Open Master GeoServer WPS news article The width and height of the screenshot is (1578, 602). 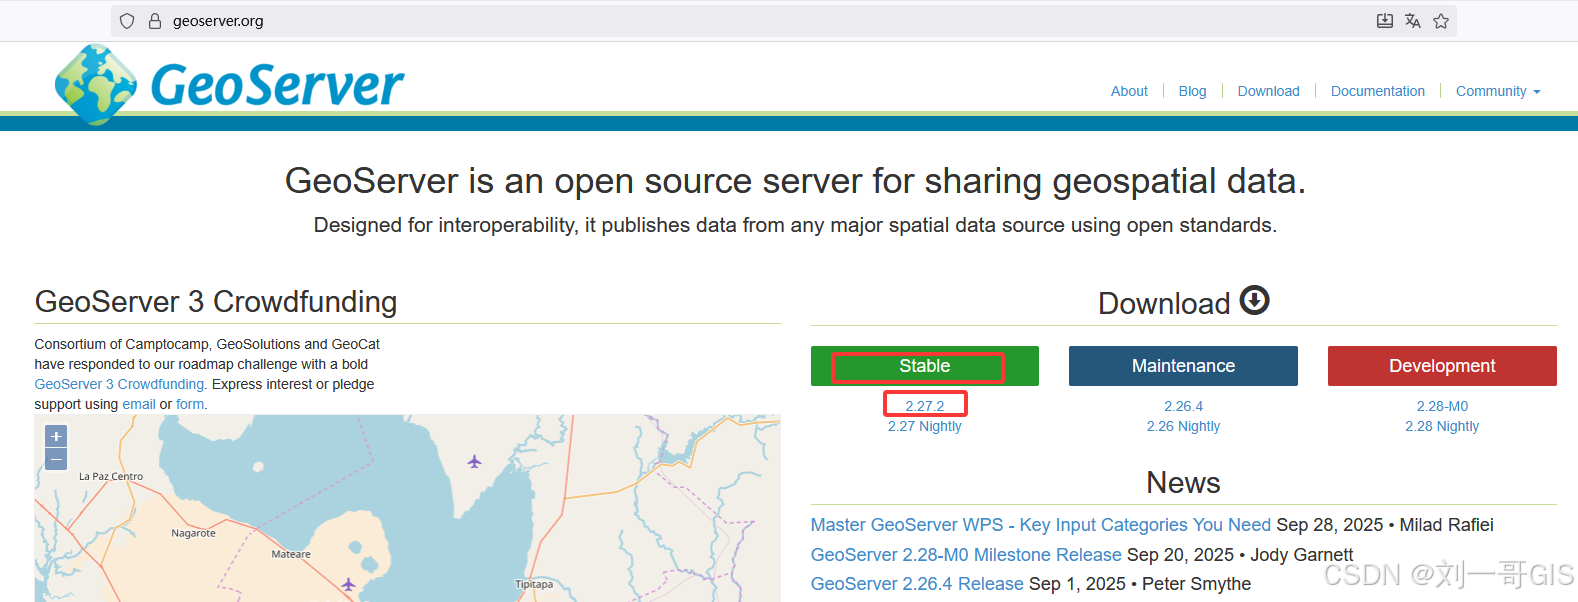pyautogui.click(x=1040, y=525)
